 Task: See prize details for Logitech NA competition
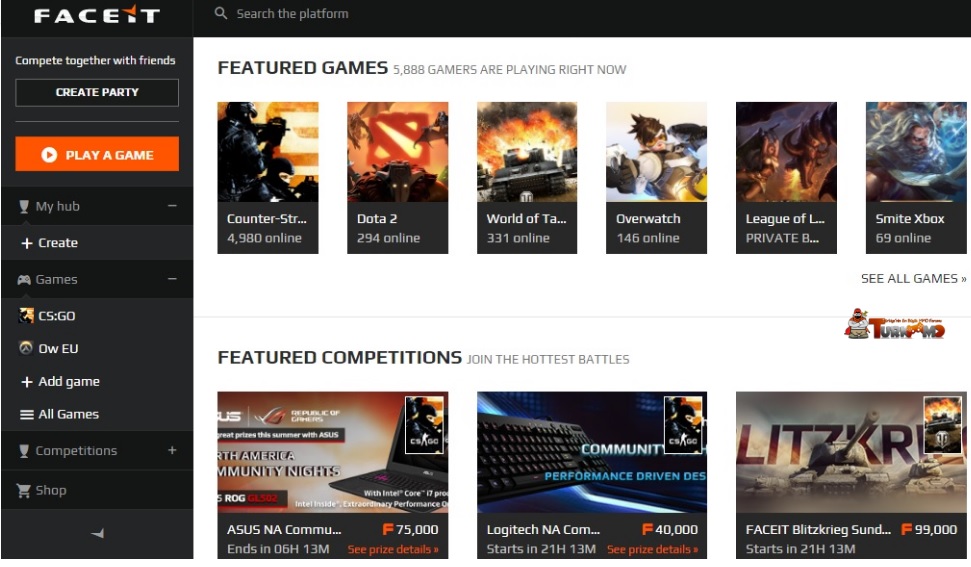653,549
